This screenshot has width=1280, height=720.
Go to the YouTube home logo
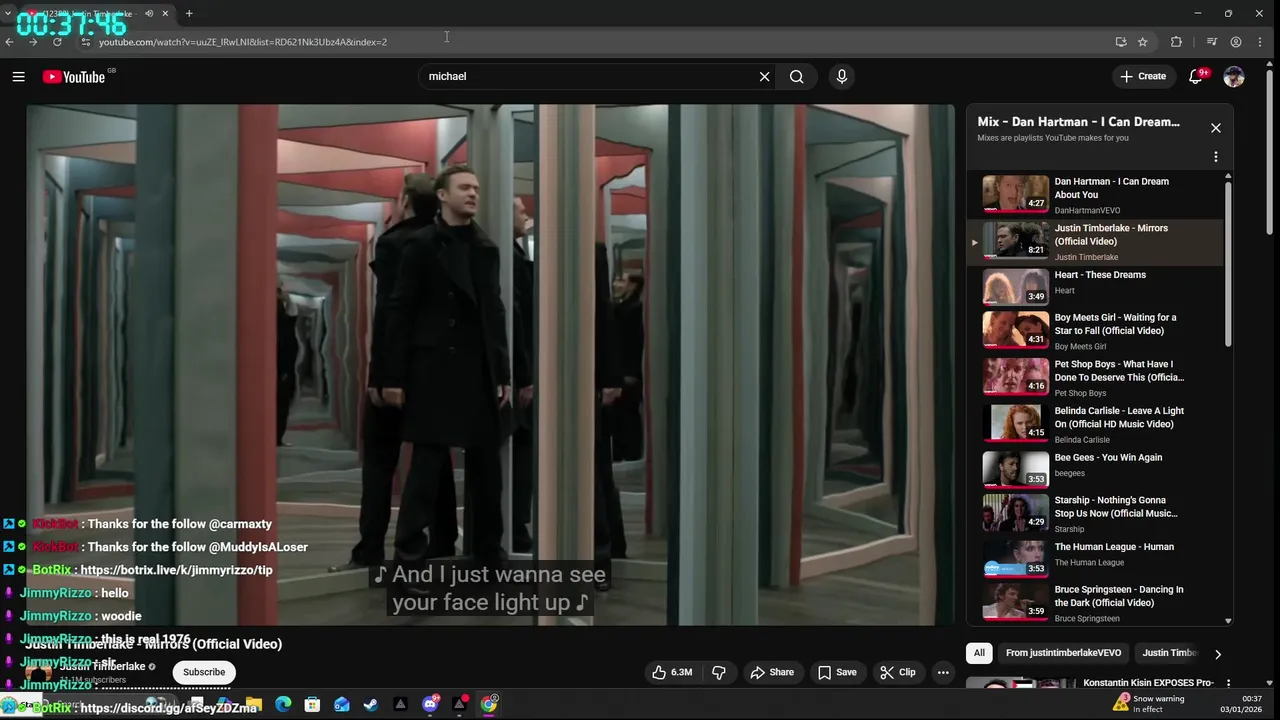click(x=74, y=77)
